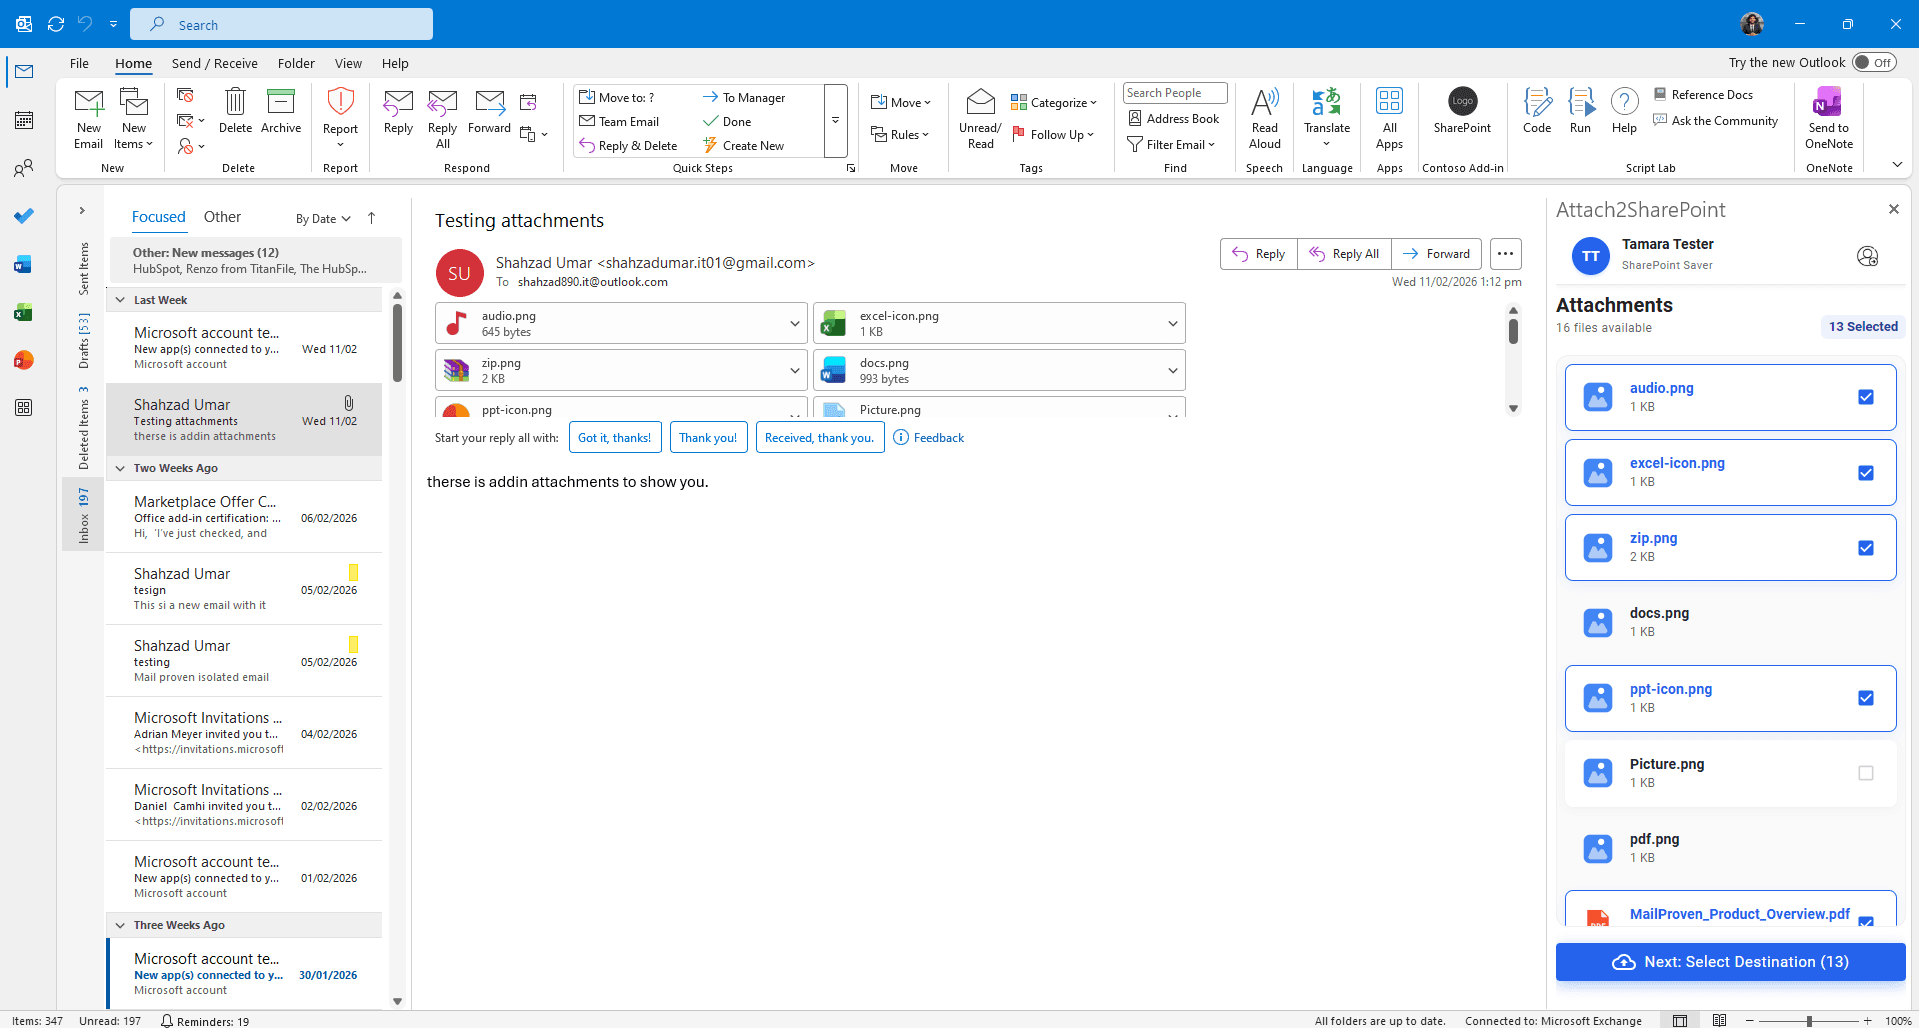Click 'Got it, thanks!' suggested reply
Viewport: 1919px width, 1028px height.
coord(615,438)
